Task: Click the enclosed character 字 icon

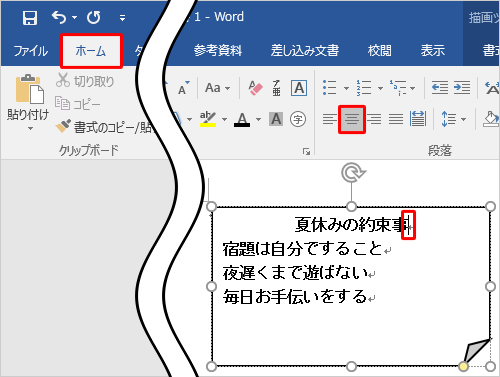Action: [298, 119]
